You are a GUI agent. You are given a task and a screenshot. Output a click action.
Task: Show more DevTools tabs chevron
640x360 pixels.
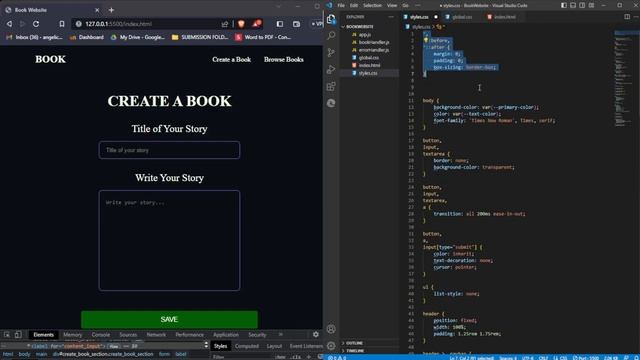pos(281,335)
